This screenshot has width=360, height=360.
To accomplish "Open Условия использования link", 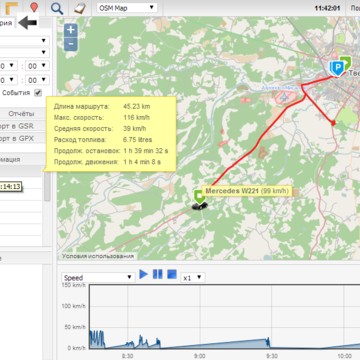I will pyautogui.click(x=98, y=256).
